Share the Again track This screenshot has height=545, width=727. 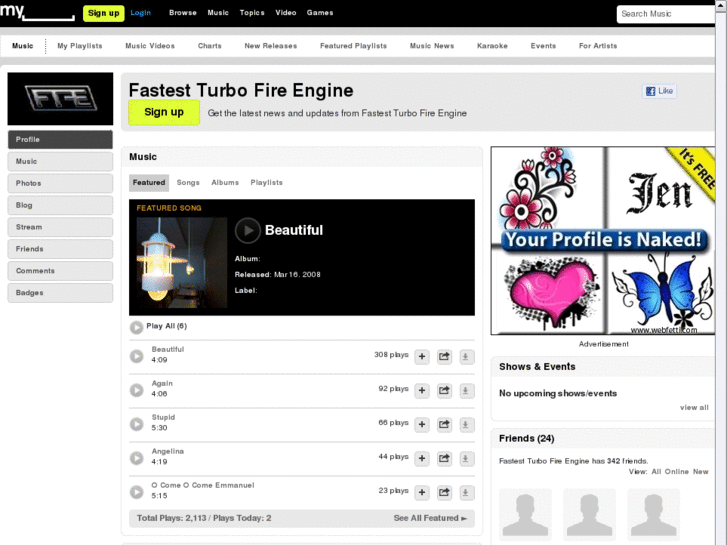(444, 391)
